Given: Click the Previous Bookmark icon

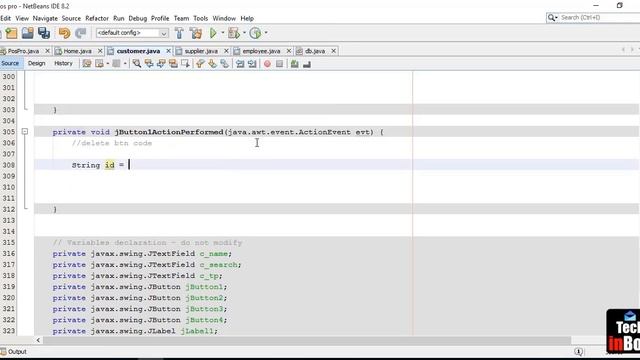Looking at the screenshot, I should pos(200,64).
